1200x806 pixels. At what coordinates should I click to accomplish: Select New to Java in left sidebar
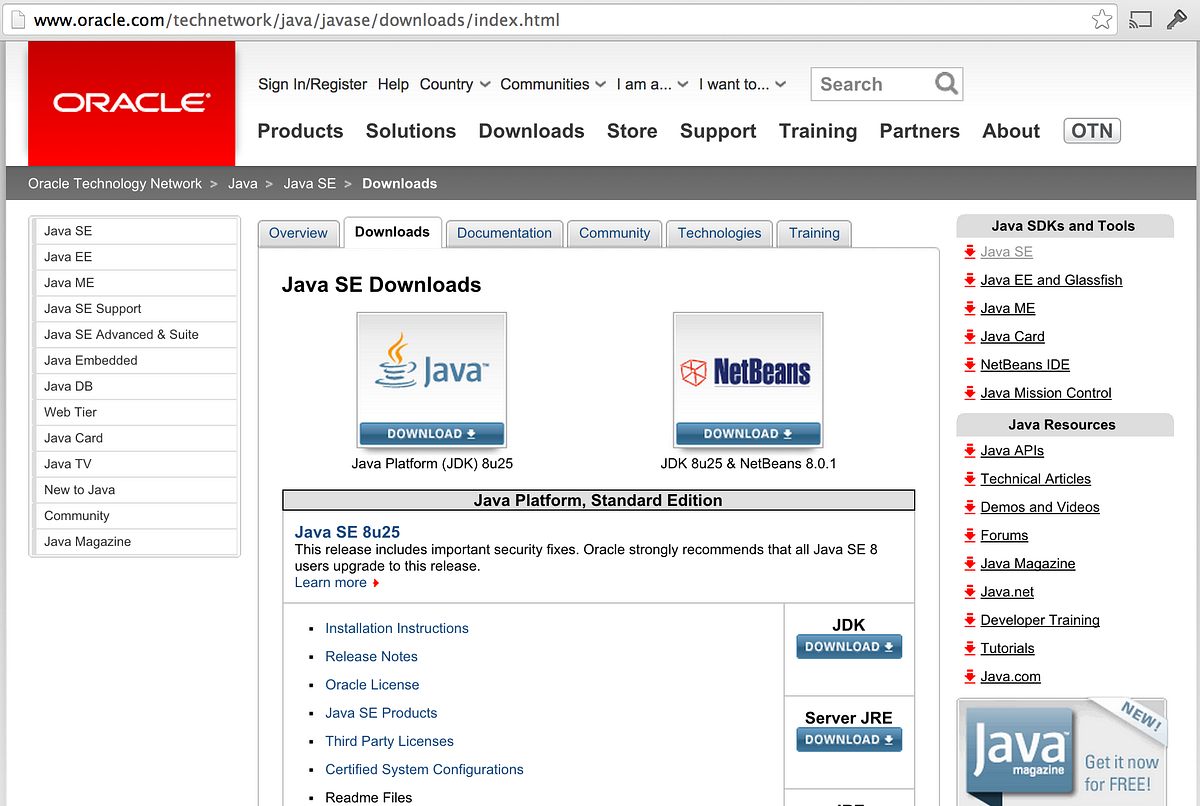tap(135, 490)
